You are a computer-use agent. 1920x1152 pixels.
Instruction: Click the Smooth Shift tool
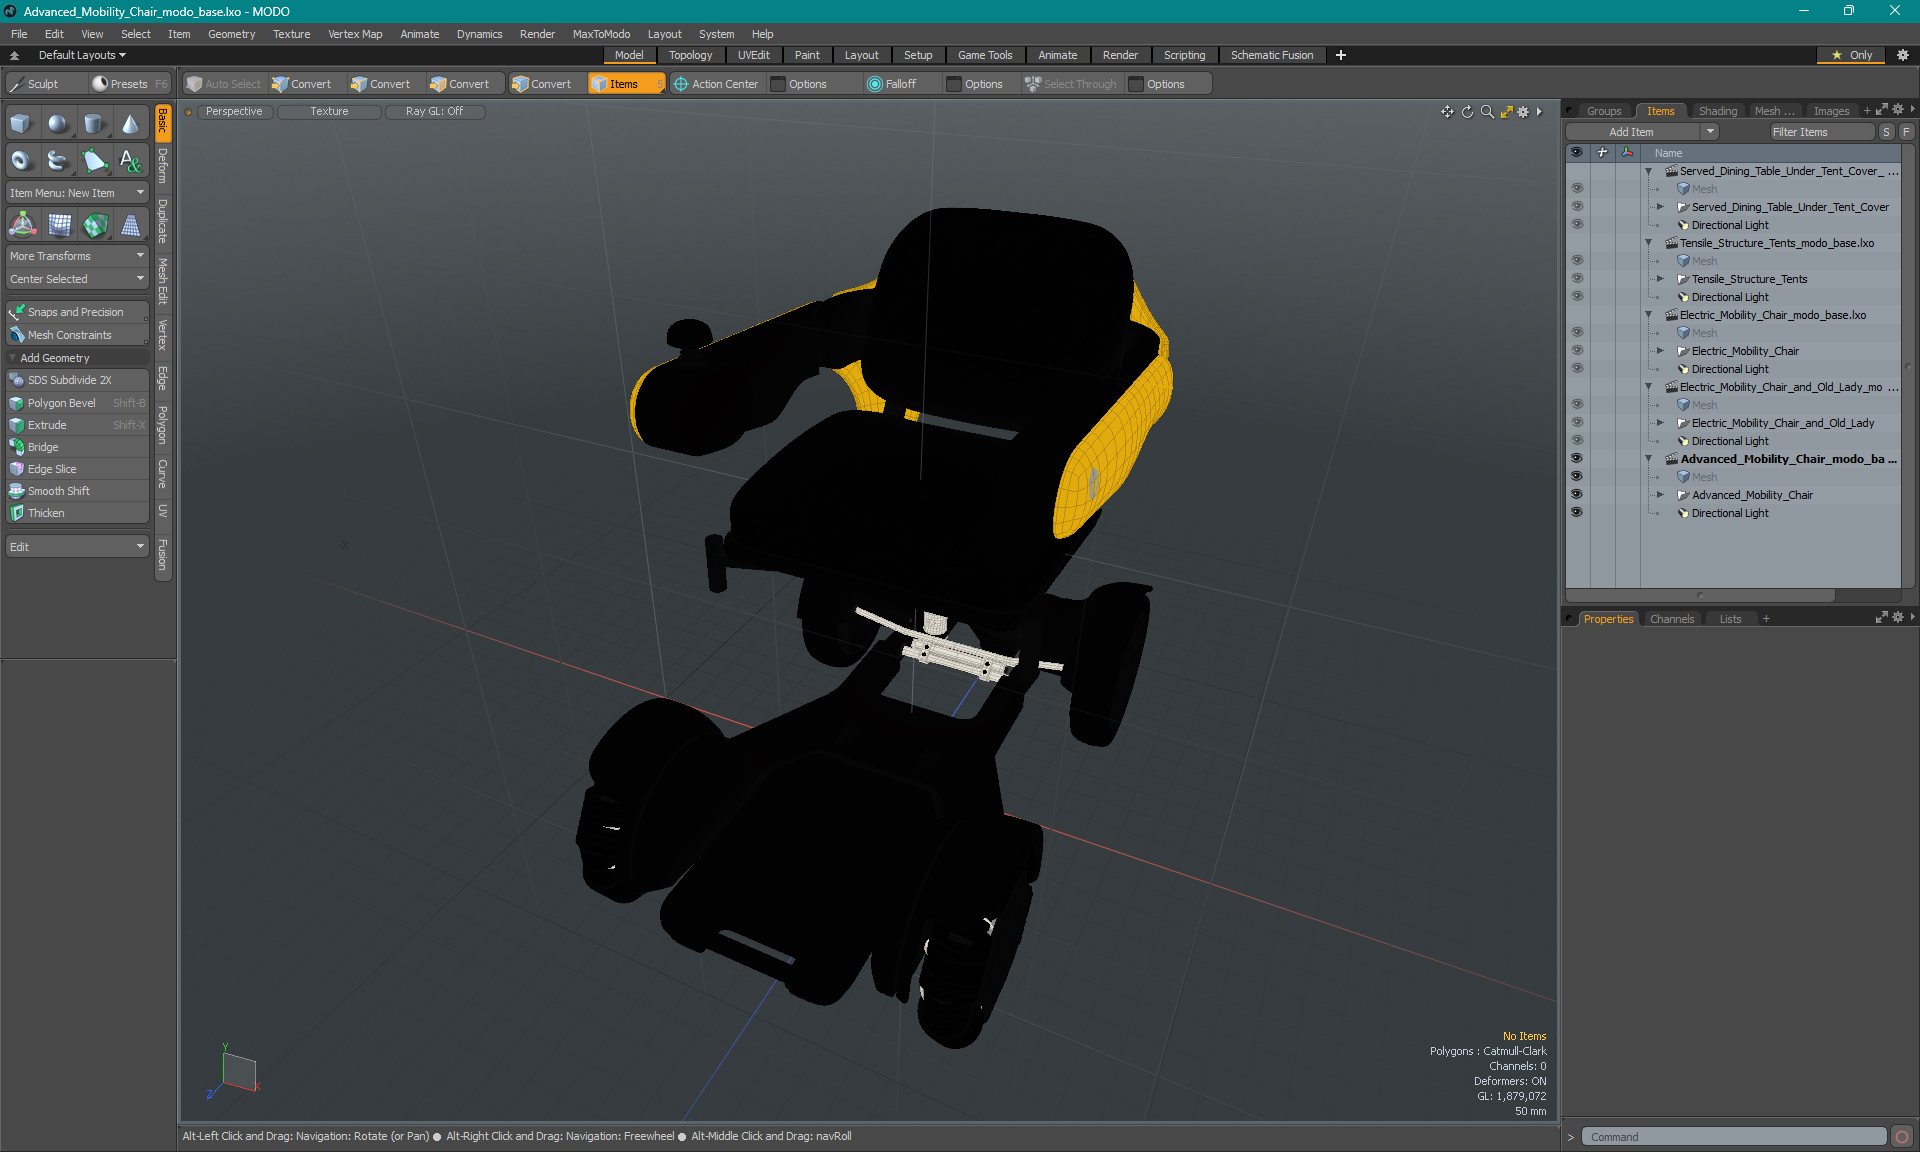pyautogui.click(x=77, y=491)
